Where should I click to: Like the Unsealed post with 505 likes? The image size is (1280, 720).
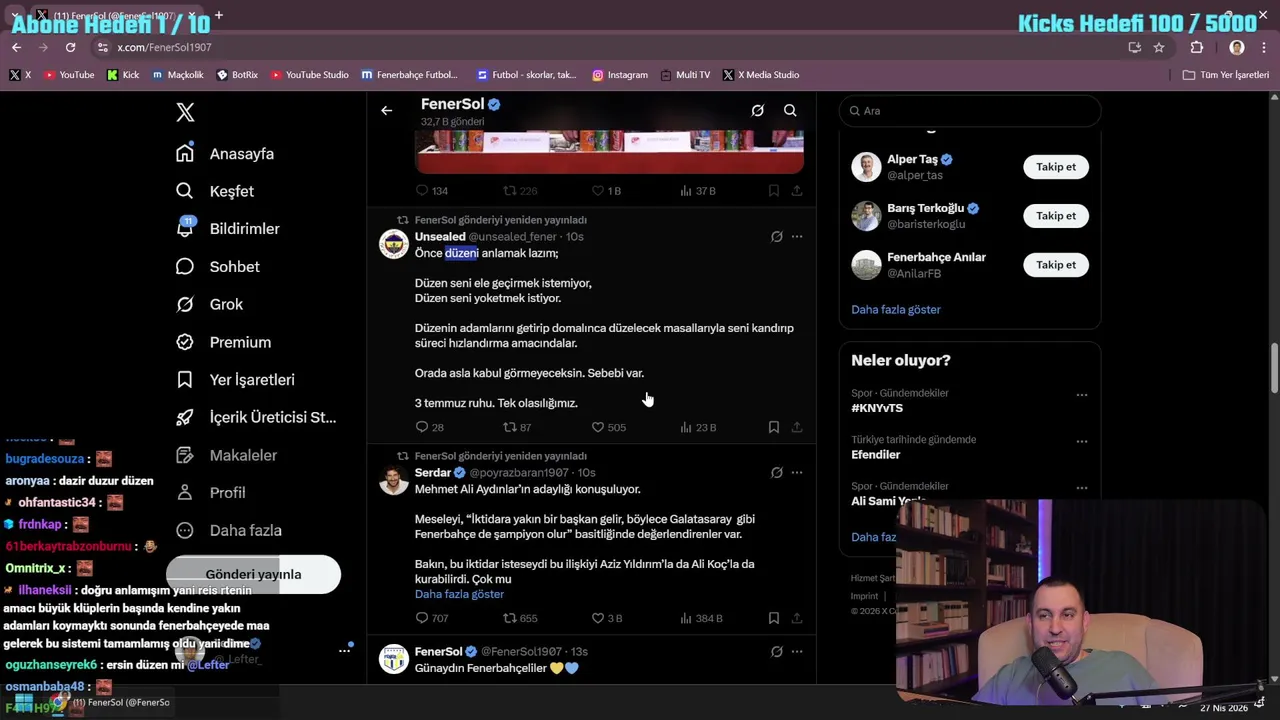(x=608, y=427)
